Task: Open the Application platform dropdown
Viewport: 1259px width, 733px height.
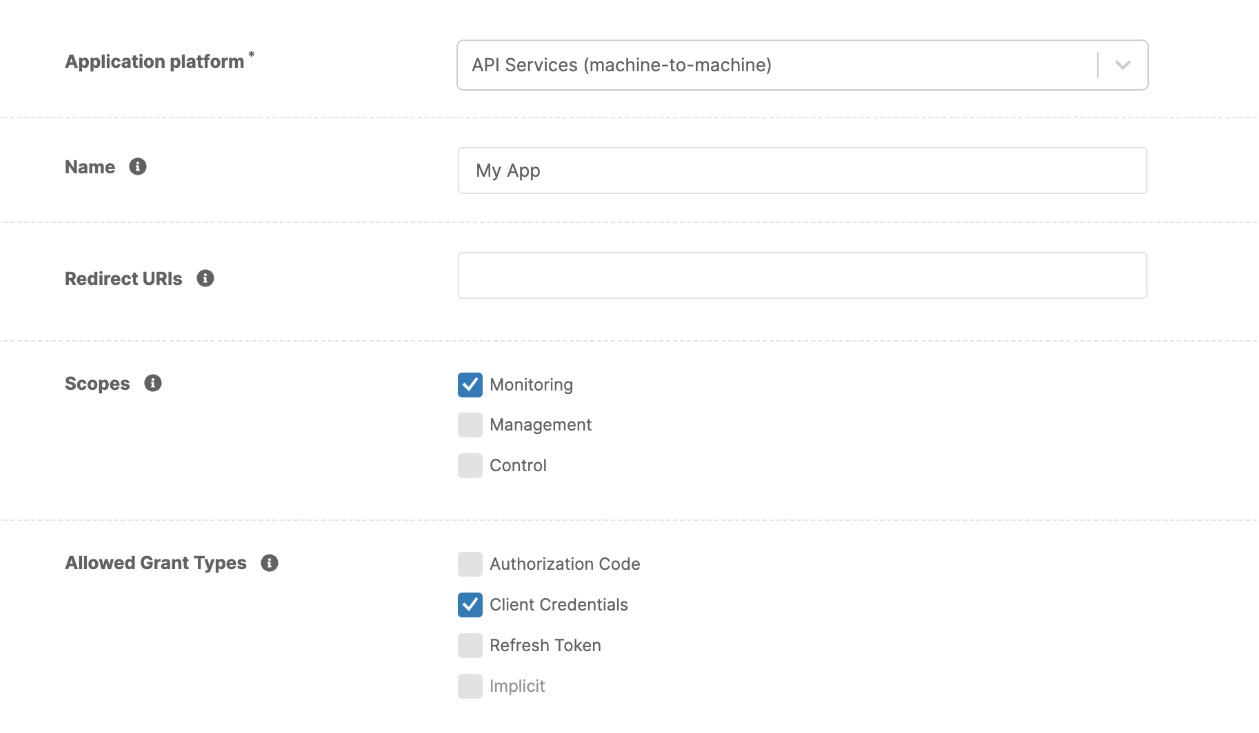Action: (800, 63)
